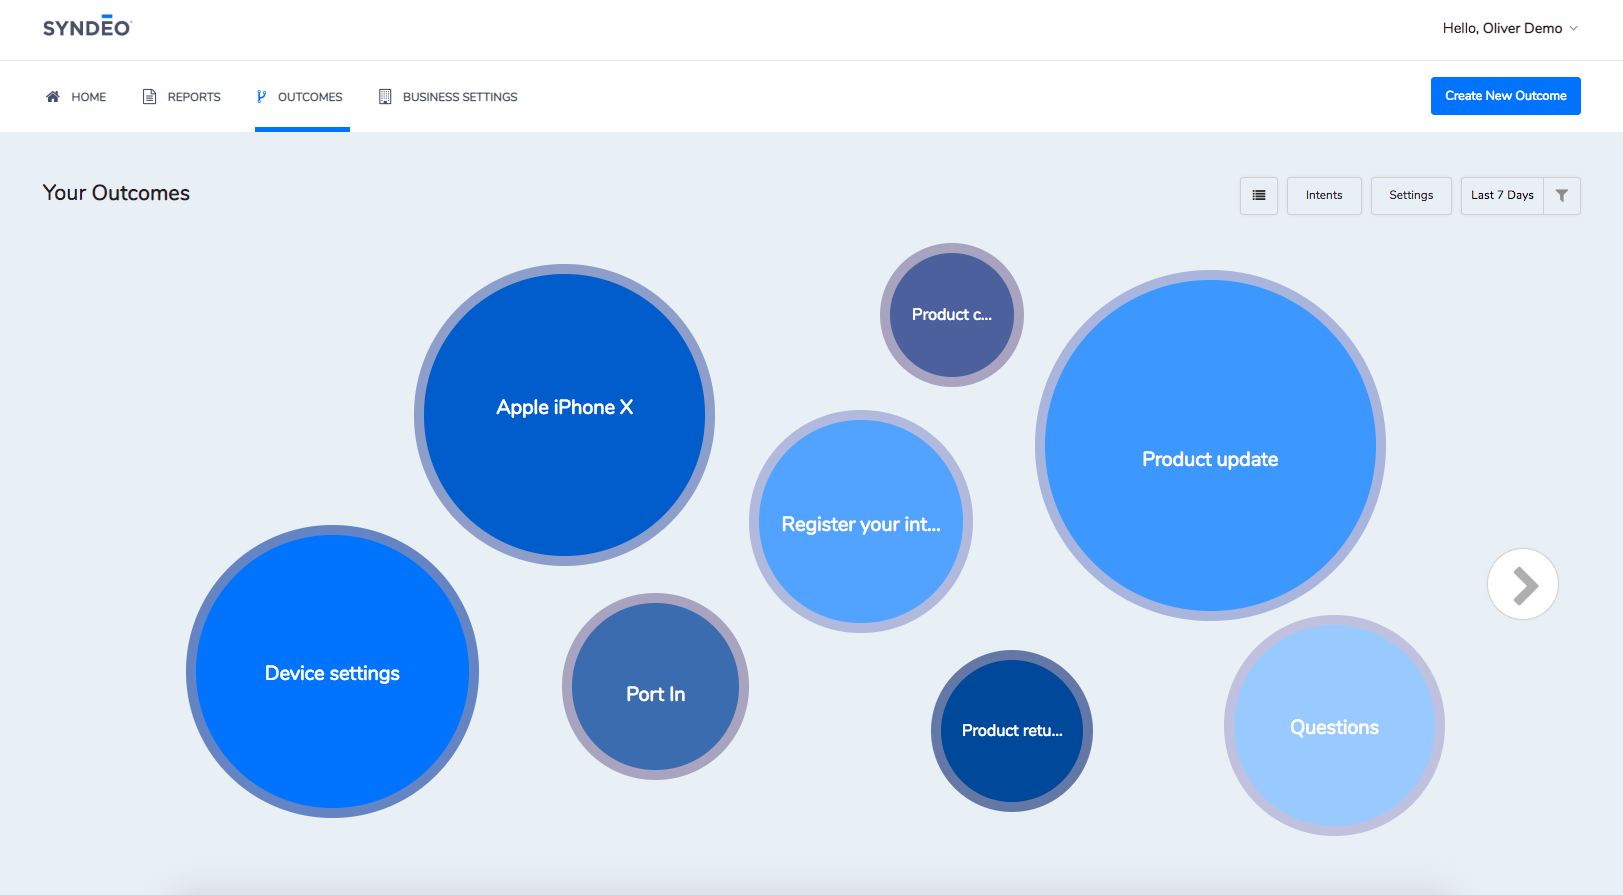Select the Apple iPhone X outcome bubble
Viewport: 1623px width, 895px height.
[x=565, y=415]
